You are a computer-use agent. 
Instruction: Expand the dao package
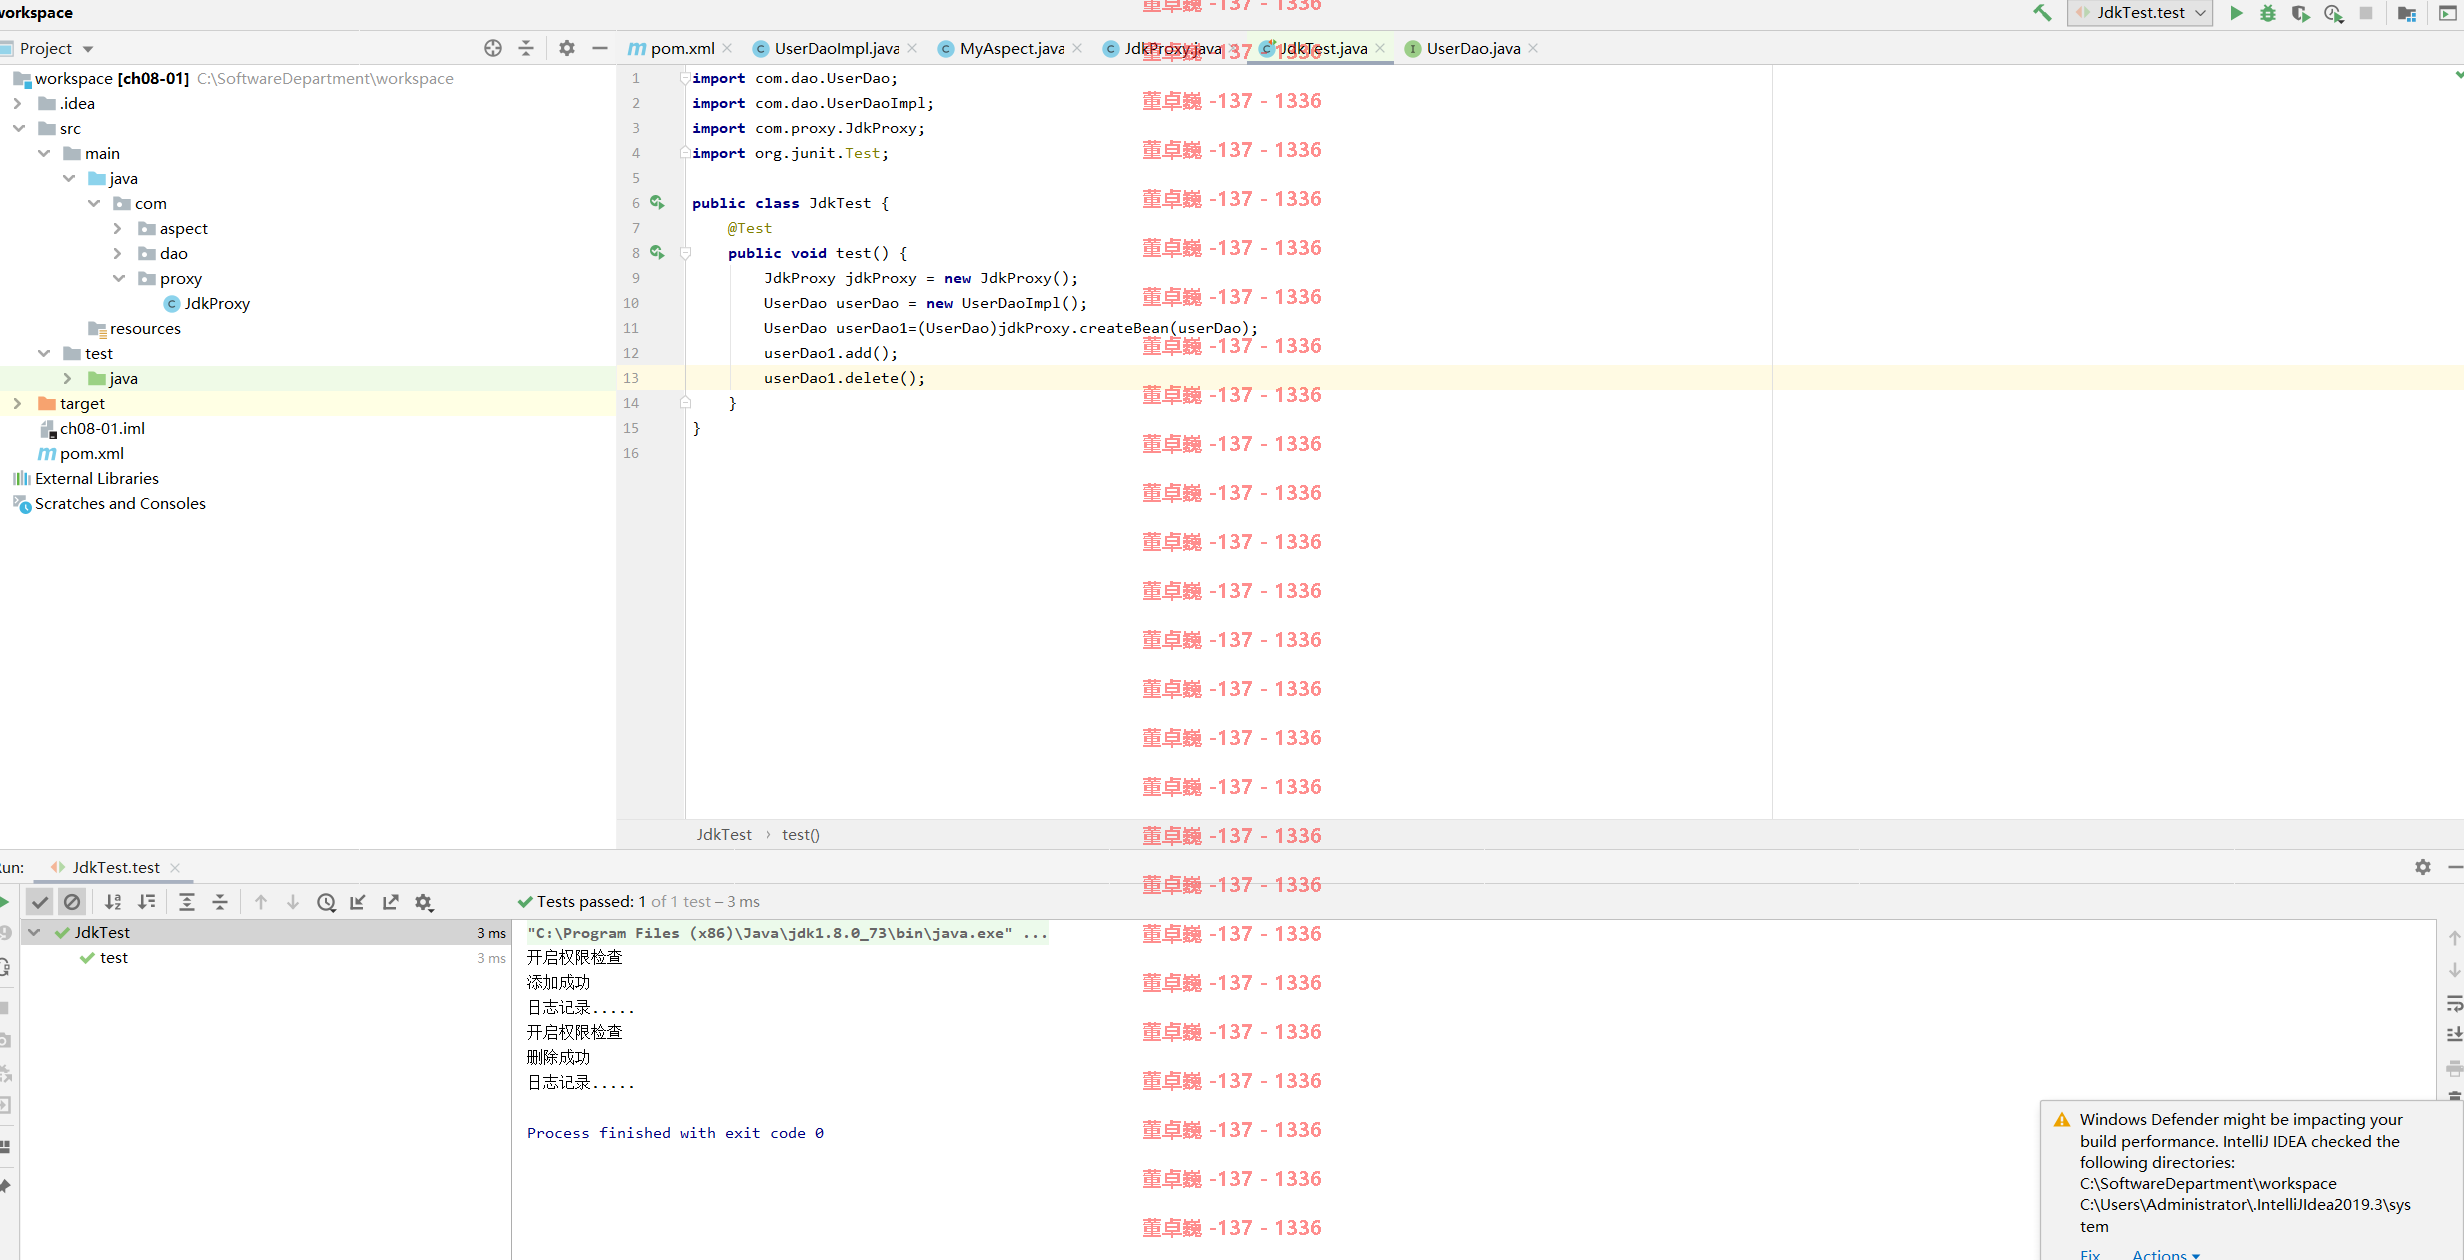pos(117,253)
